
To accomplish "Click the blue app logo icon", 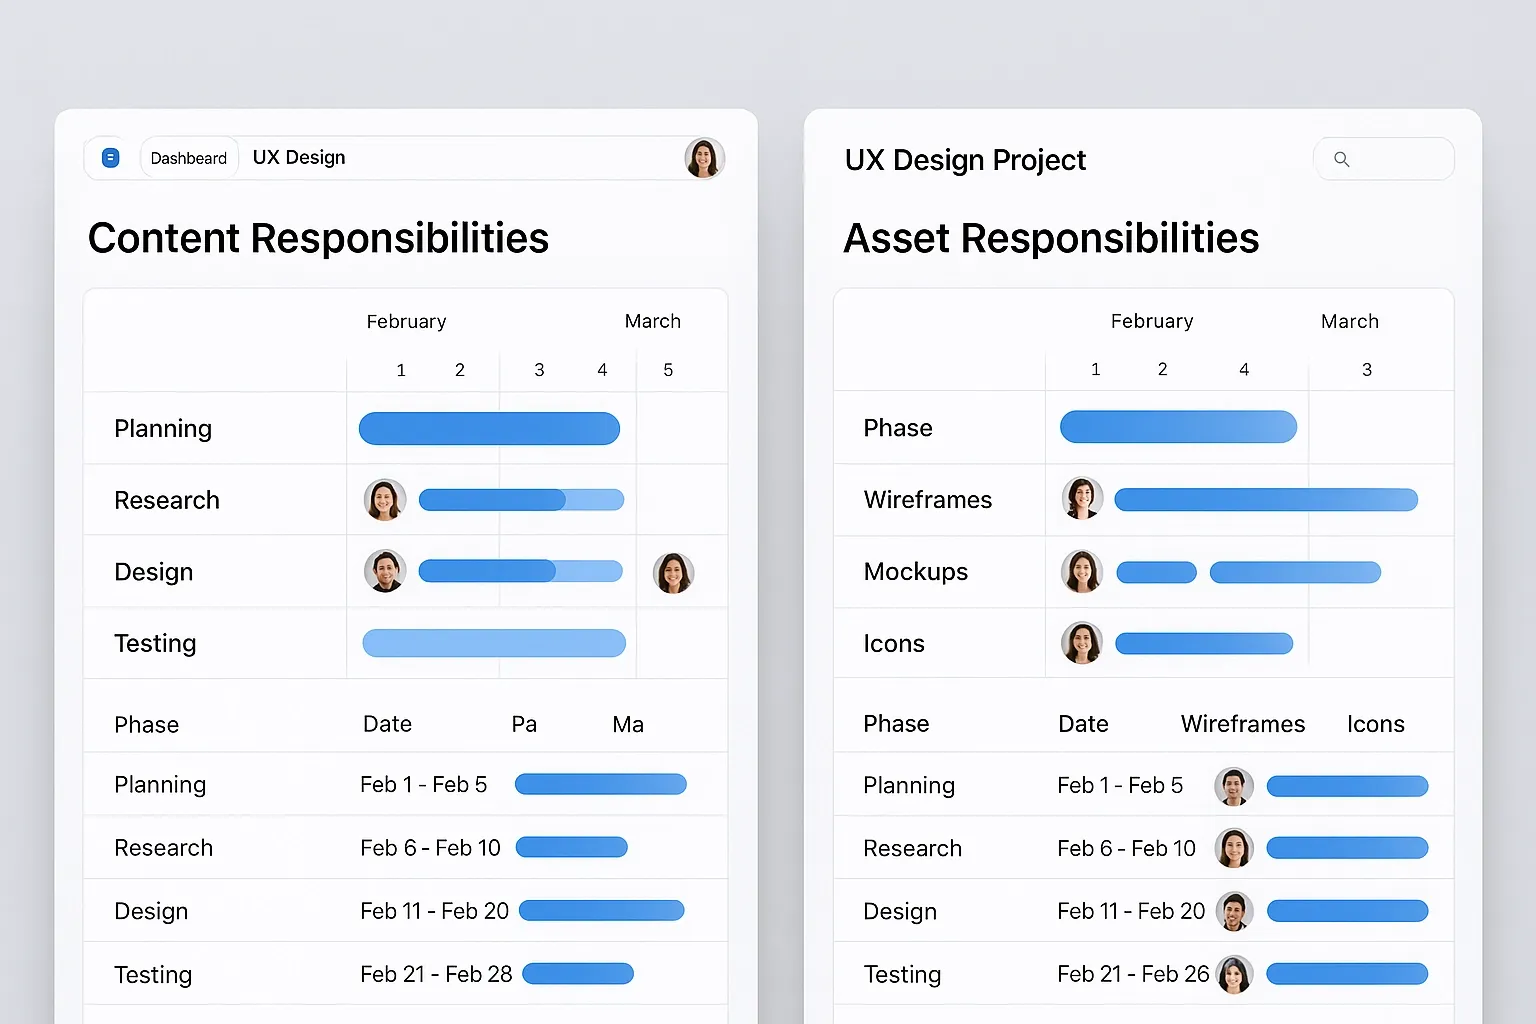I will (111, 158).
